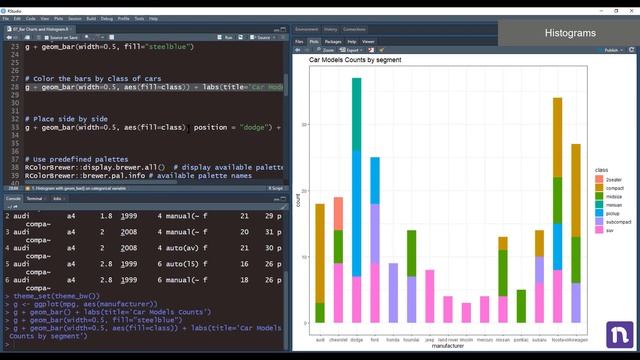Open the Help menu in menu bar
The image size is (640, 360).
coord(153,19)
